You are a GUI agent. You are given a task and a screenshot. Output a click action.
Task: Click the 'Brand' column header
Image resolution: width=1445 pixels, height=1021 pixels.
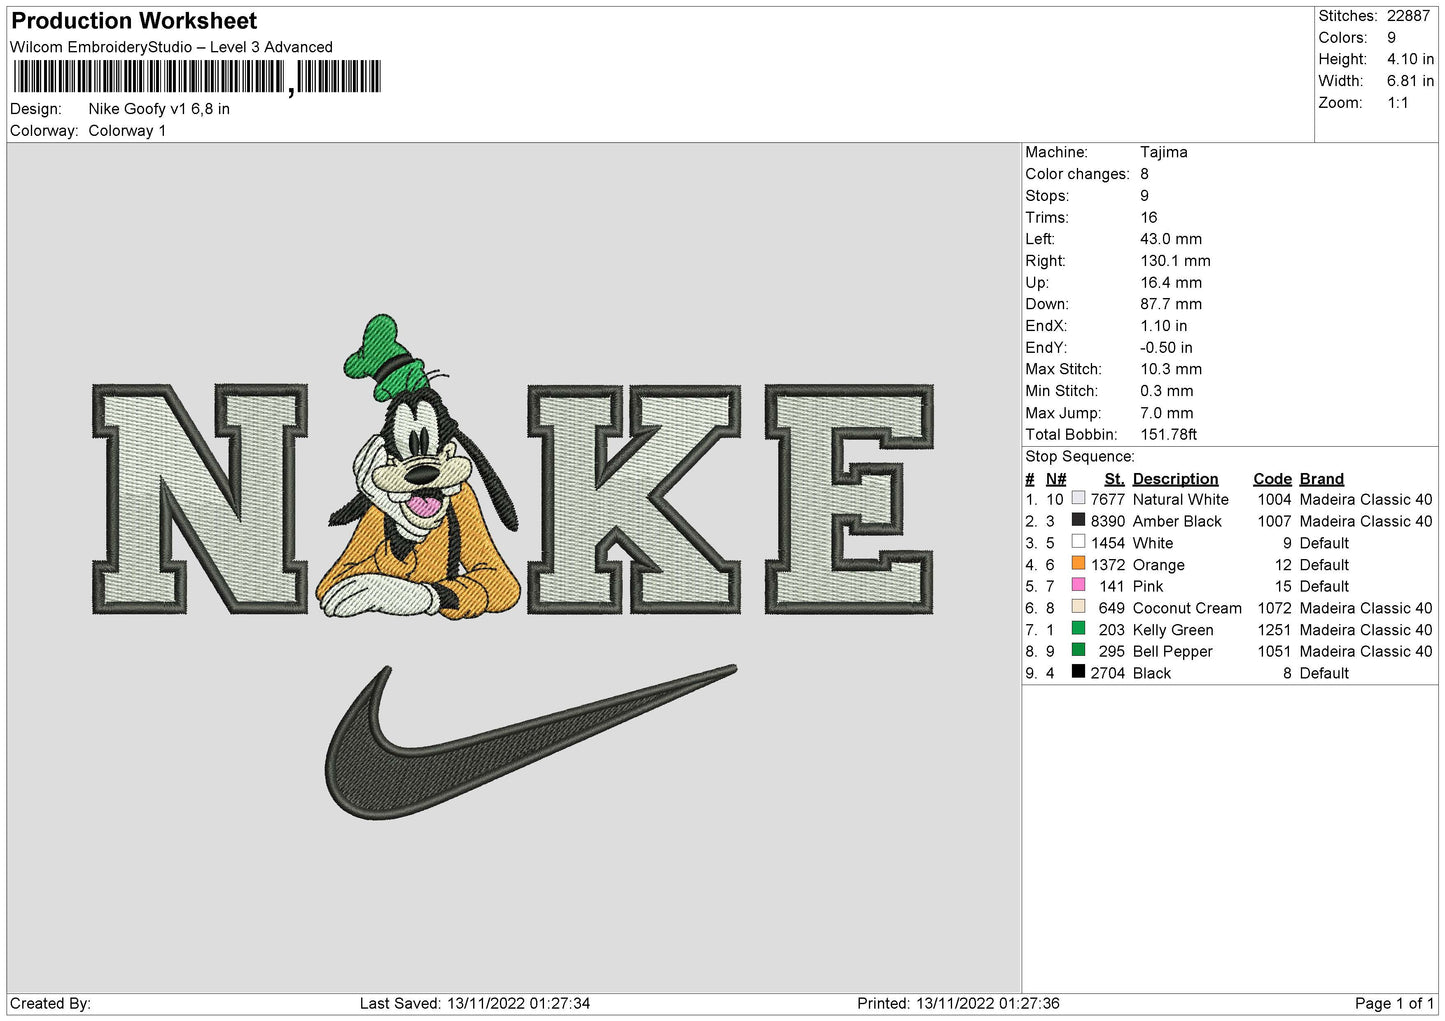tap(1322, 479)
